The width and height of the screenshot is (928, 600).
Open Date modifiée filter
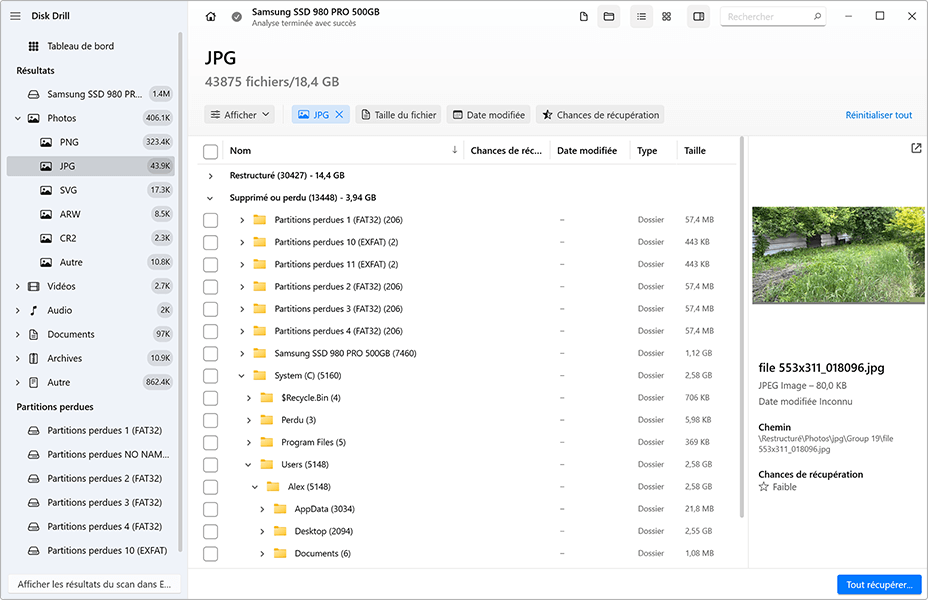[489, 115]
